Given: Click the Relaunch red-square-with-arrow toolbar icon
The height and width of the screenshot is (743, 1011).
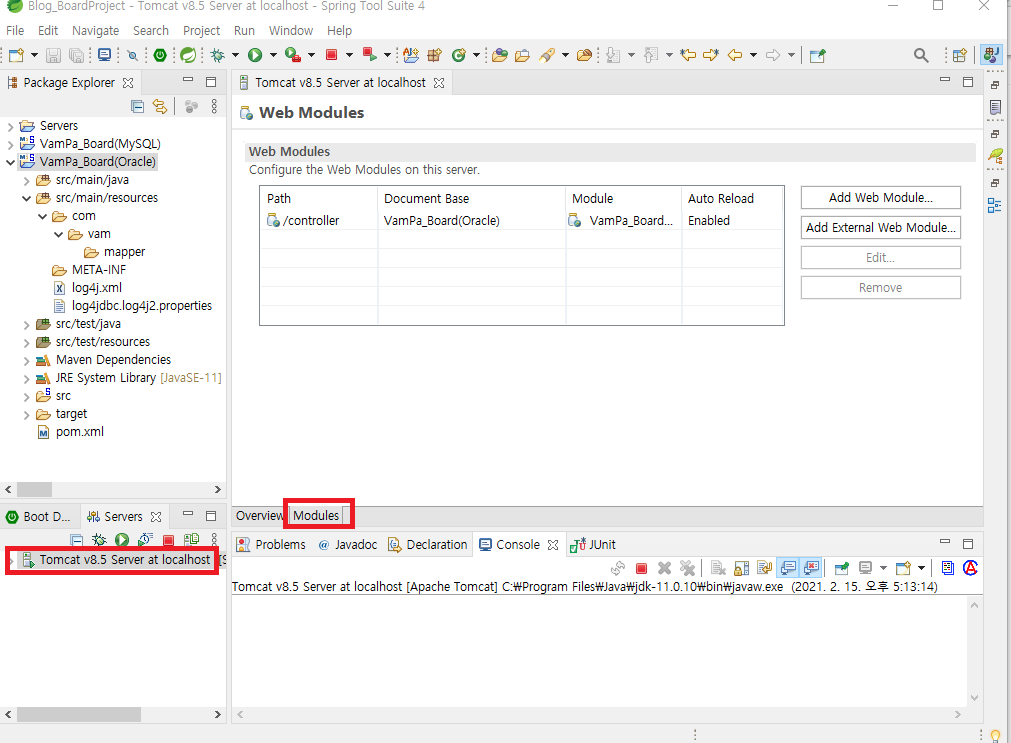Looking at the screenshot, I should coord(369,55).
